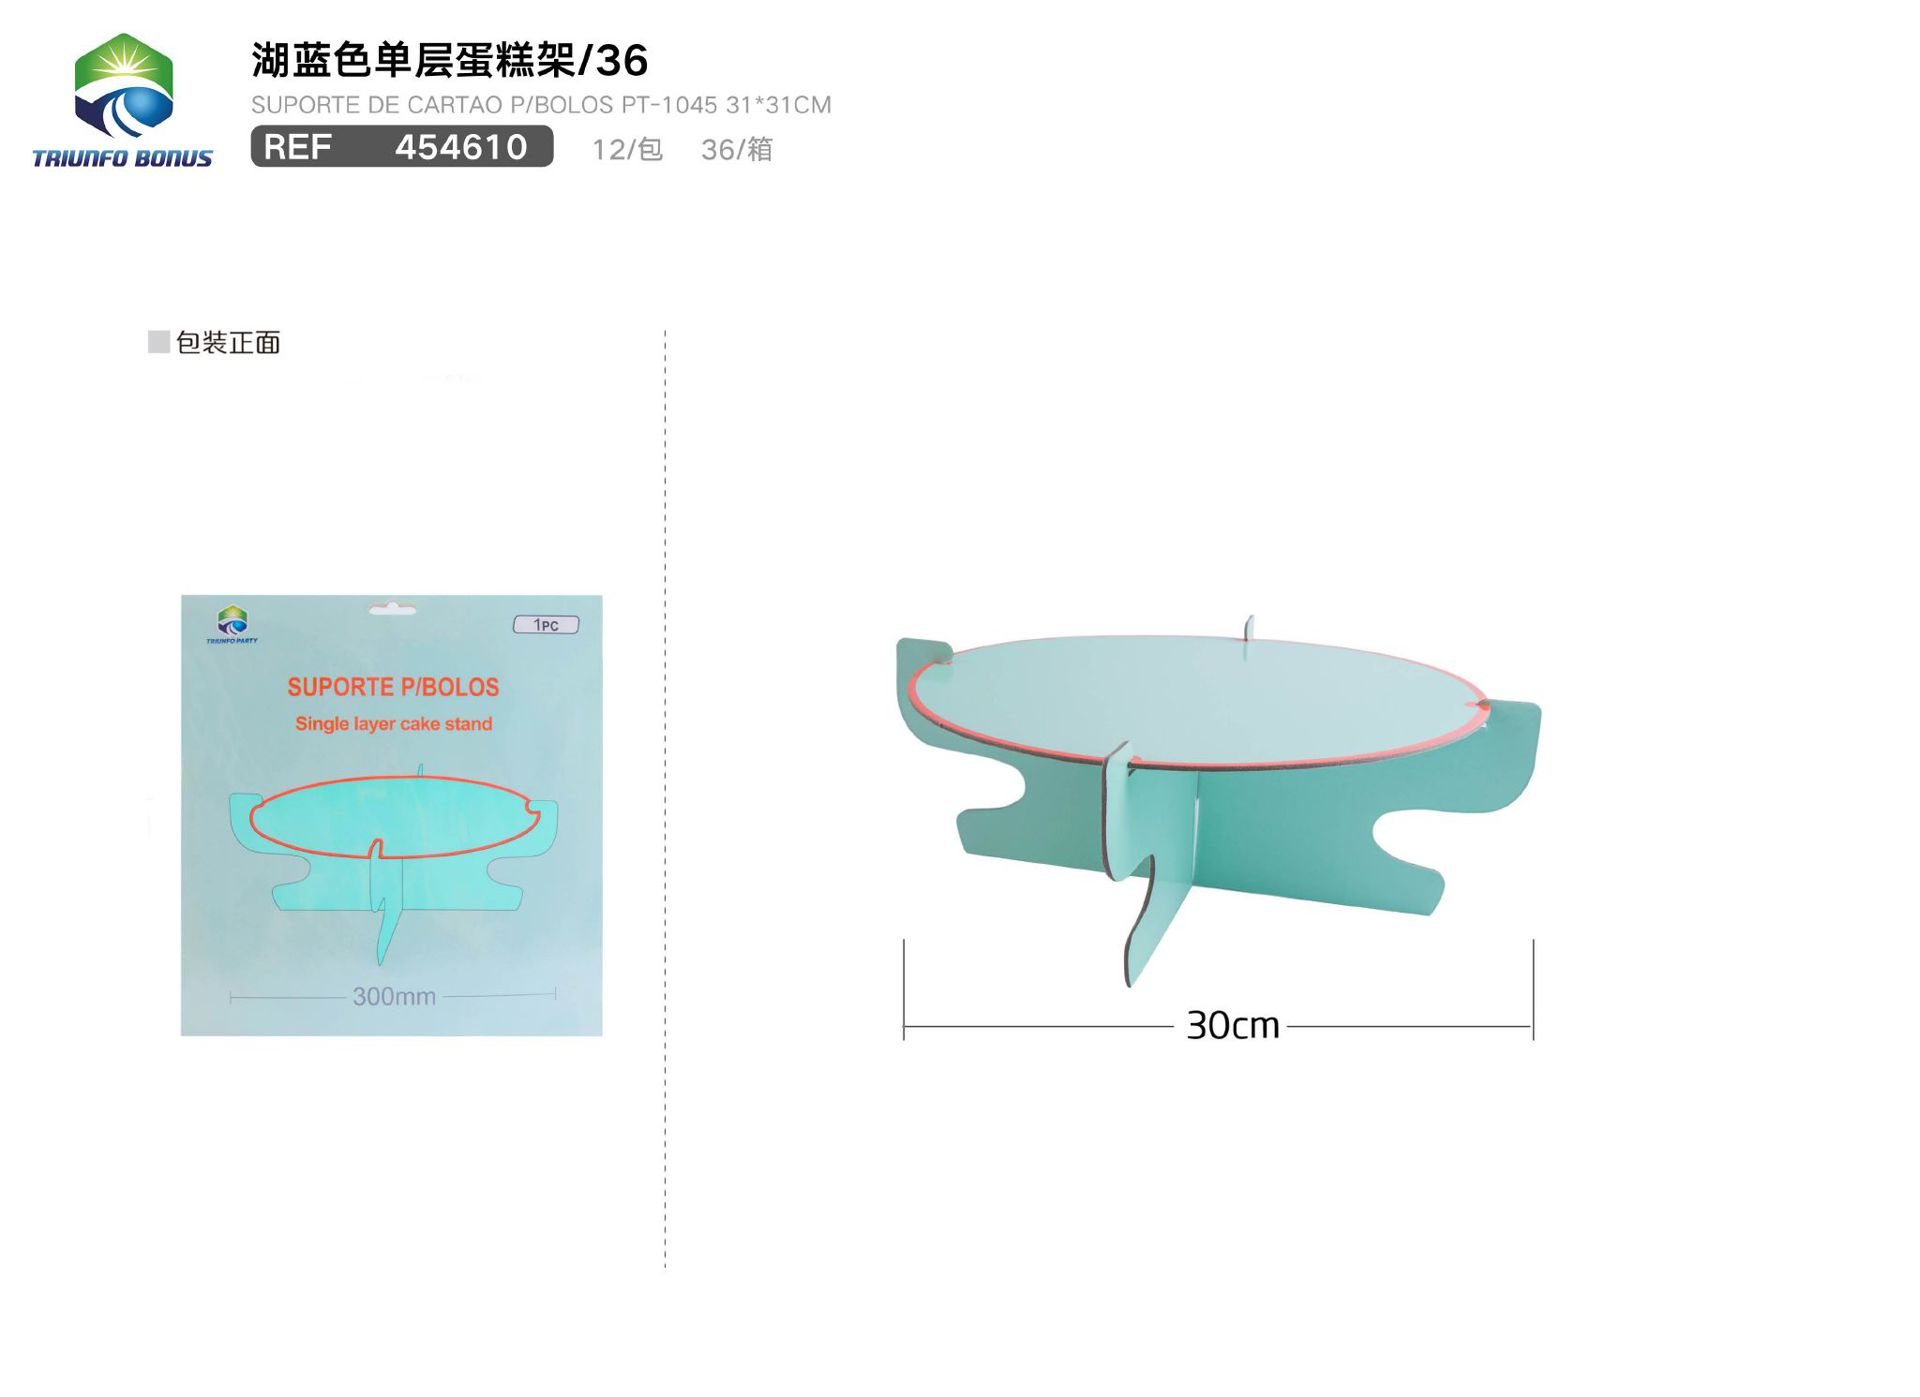Click the Chinese product title heading

(x=449, y=60)
